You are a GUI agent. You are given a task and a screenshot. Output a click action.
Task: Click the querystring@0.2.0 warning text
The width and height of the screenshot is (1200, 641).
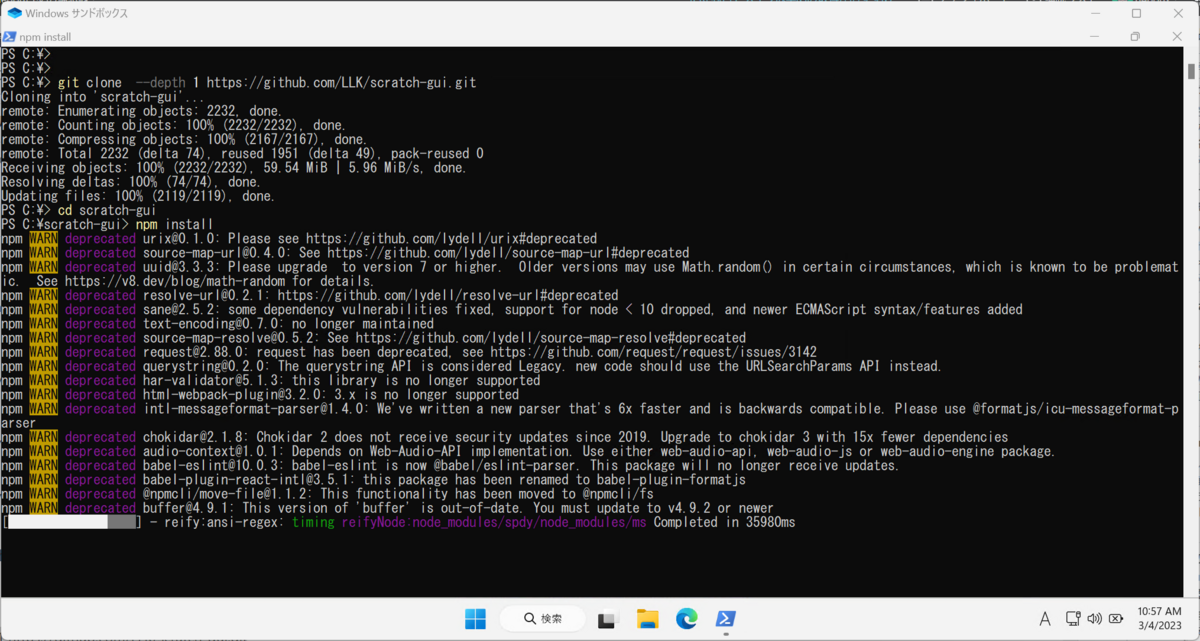pyautogui.click(x=542, y=367)
